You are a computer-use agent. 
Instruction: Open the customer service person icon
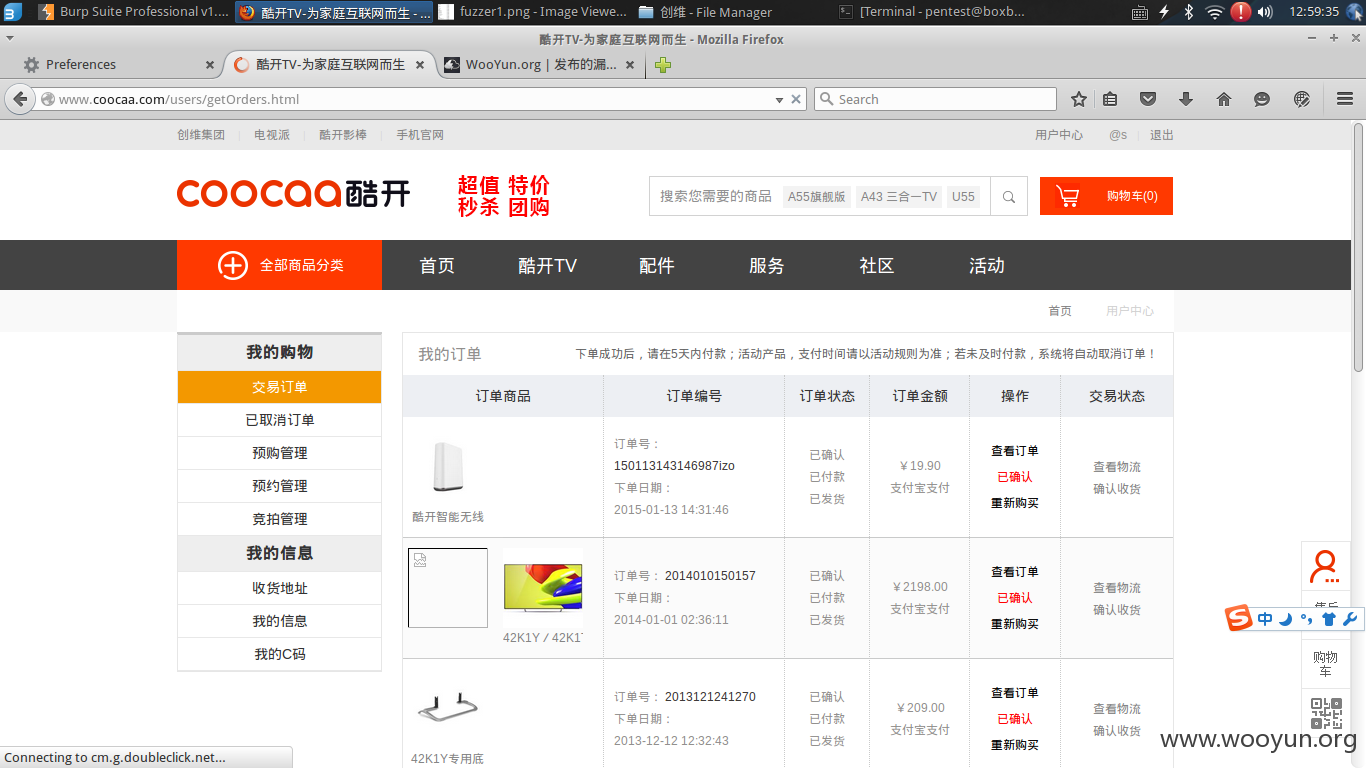click(1325, 567)
